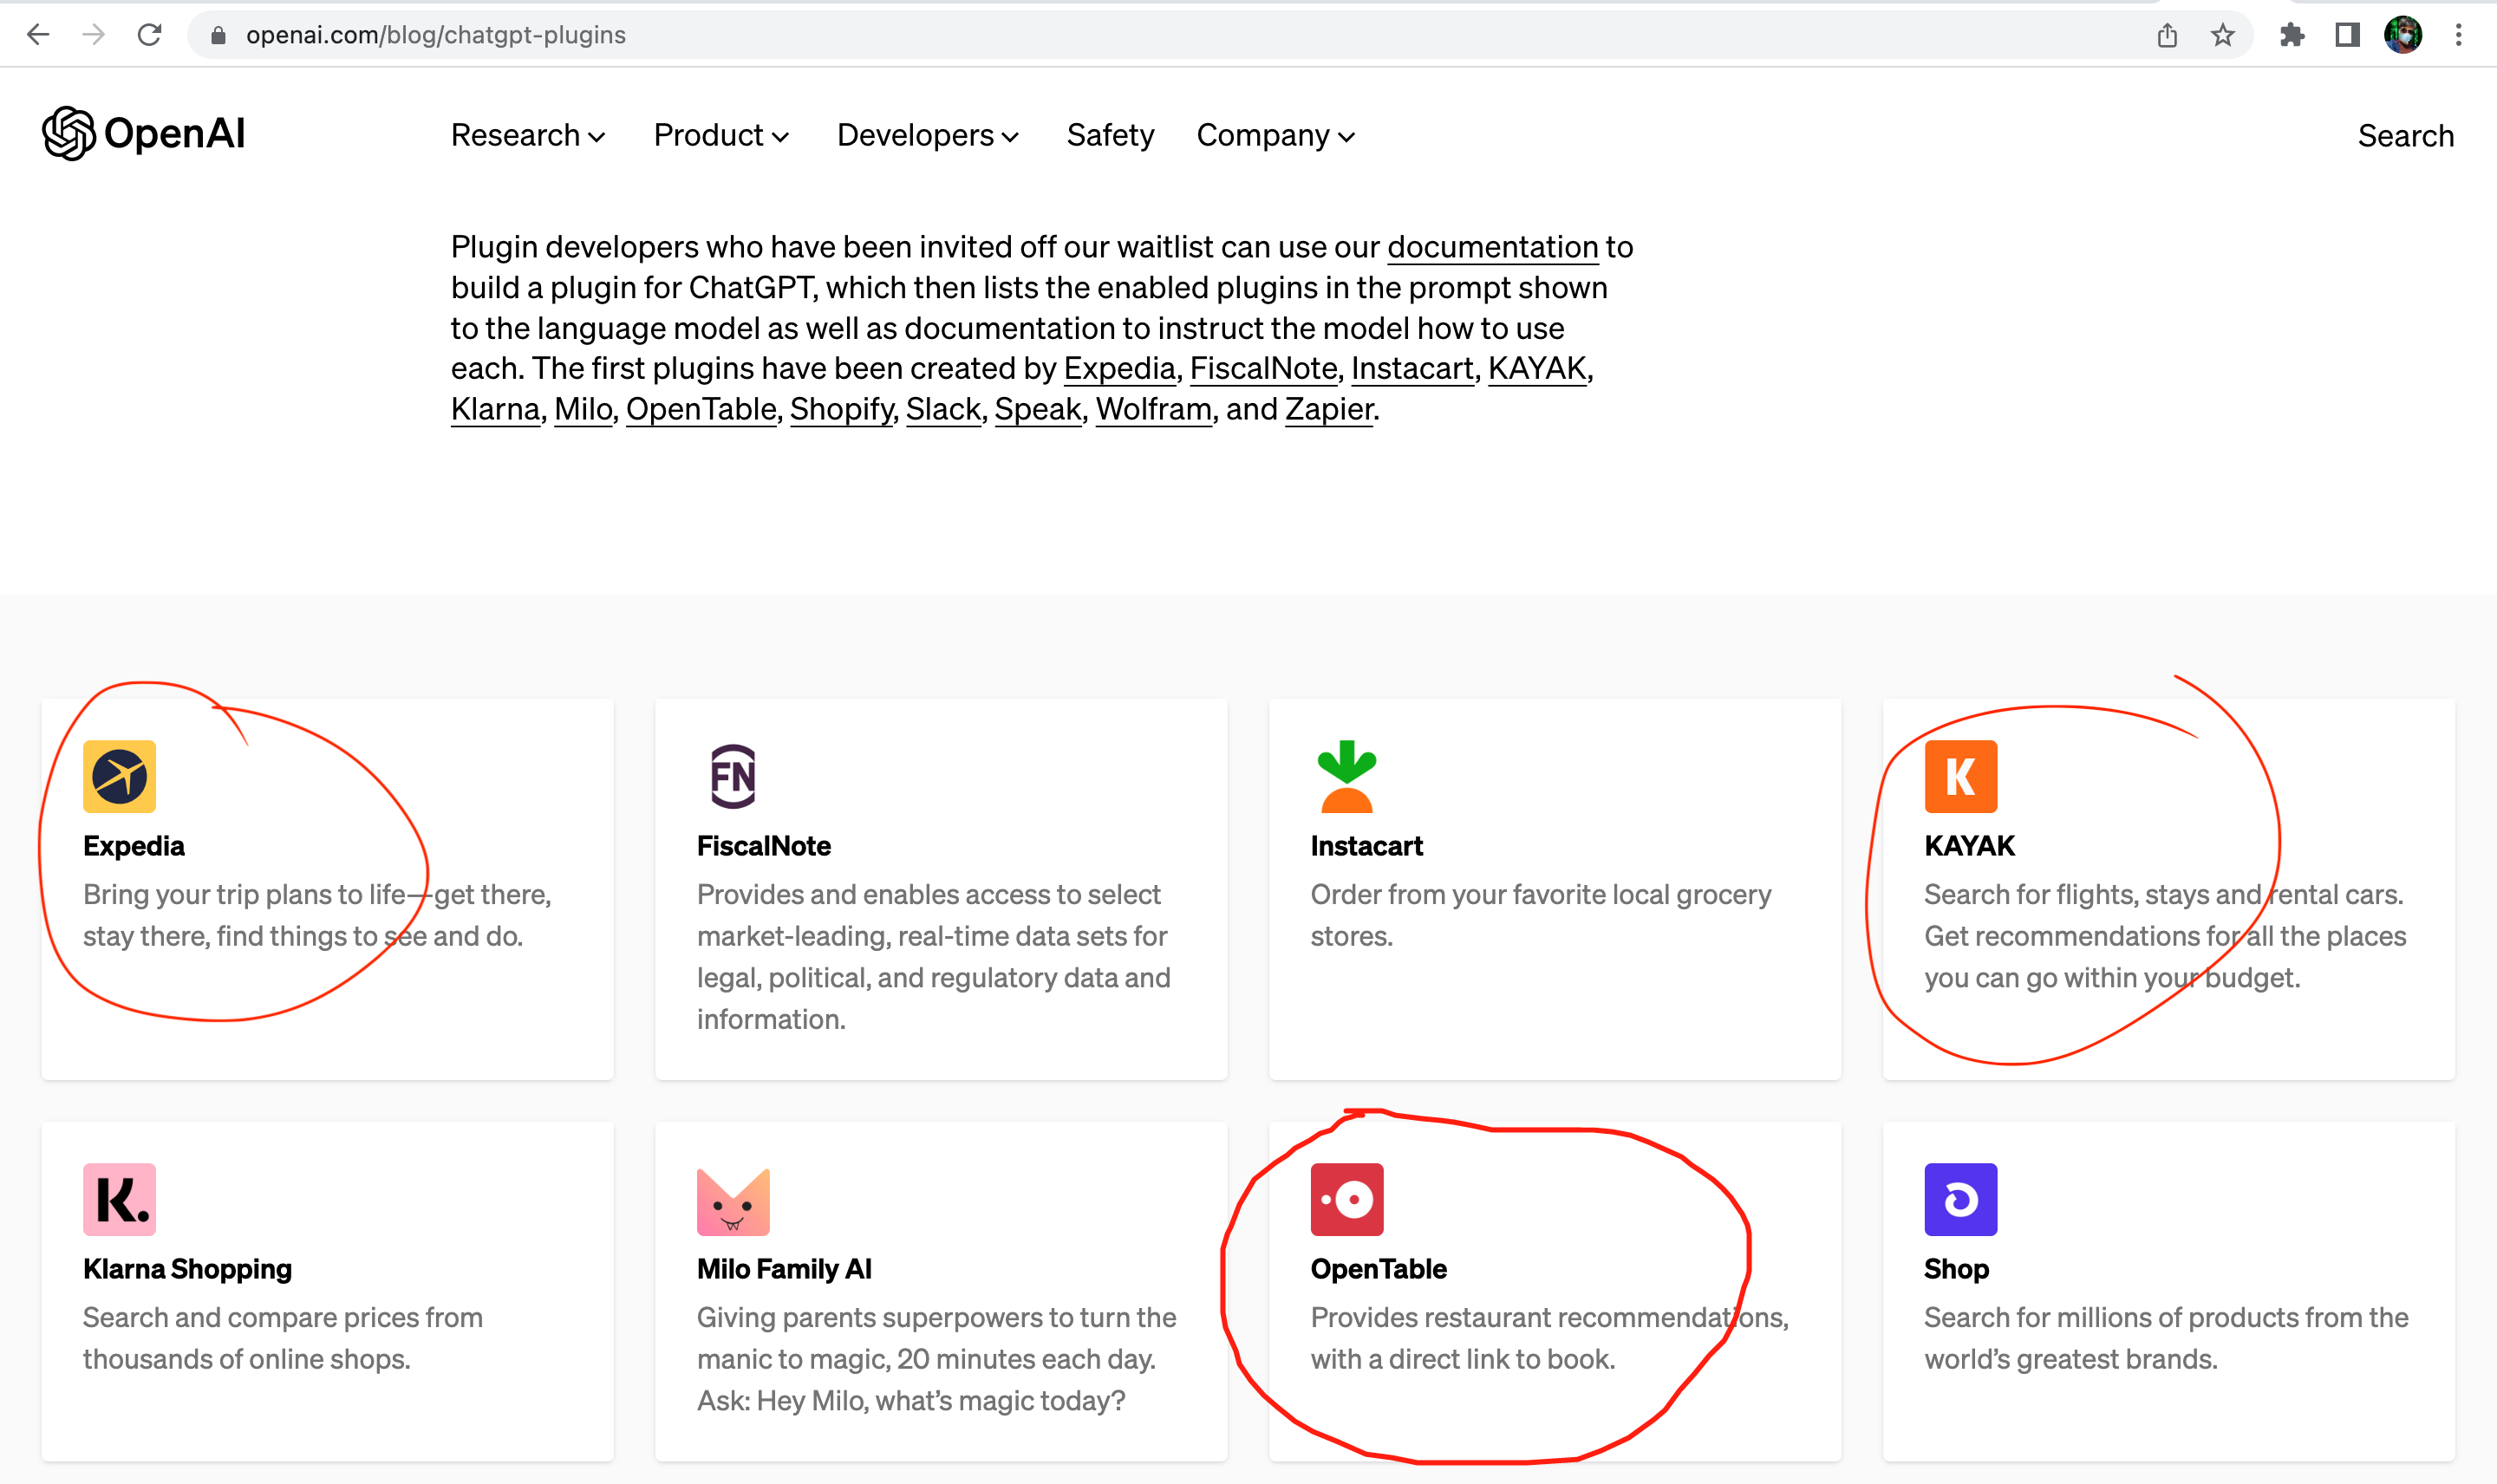Image resolution: width=2497 pixels, height=1484 pixels.
Task: Click the address bar URL
Action: click(x=436, y=36)
